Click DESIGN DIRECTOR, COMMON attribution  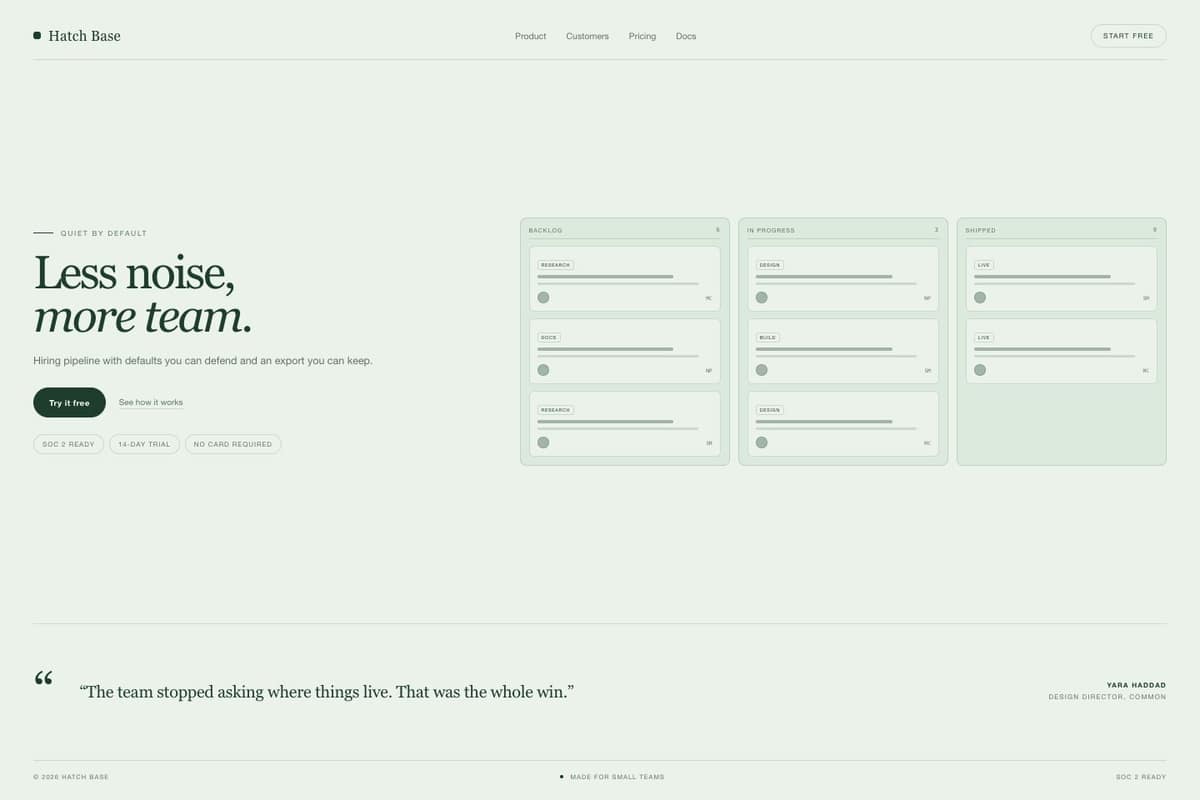tap(1107, 697)
